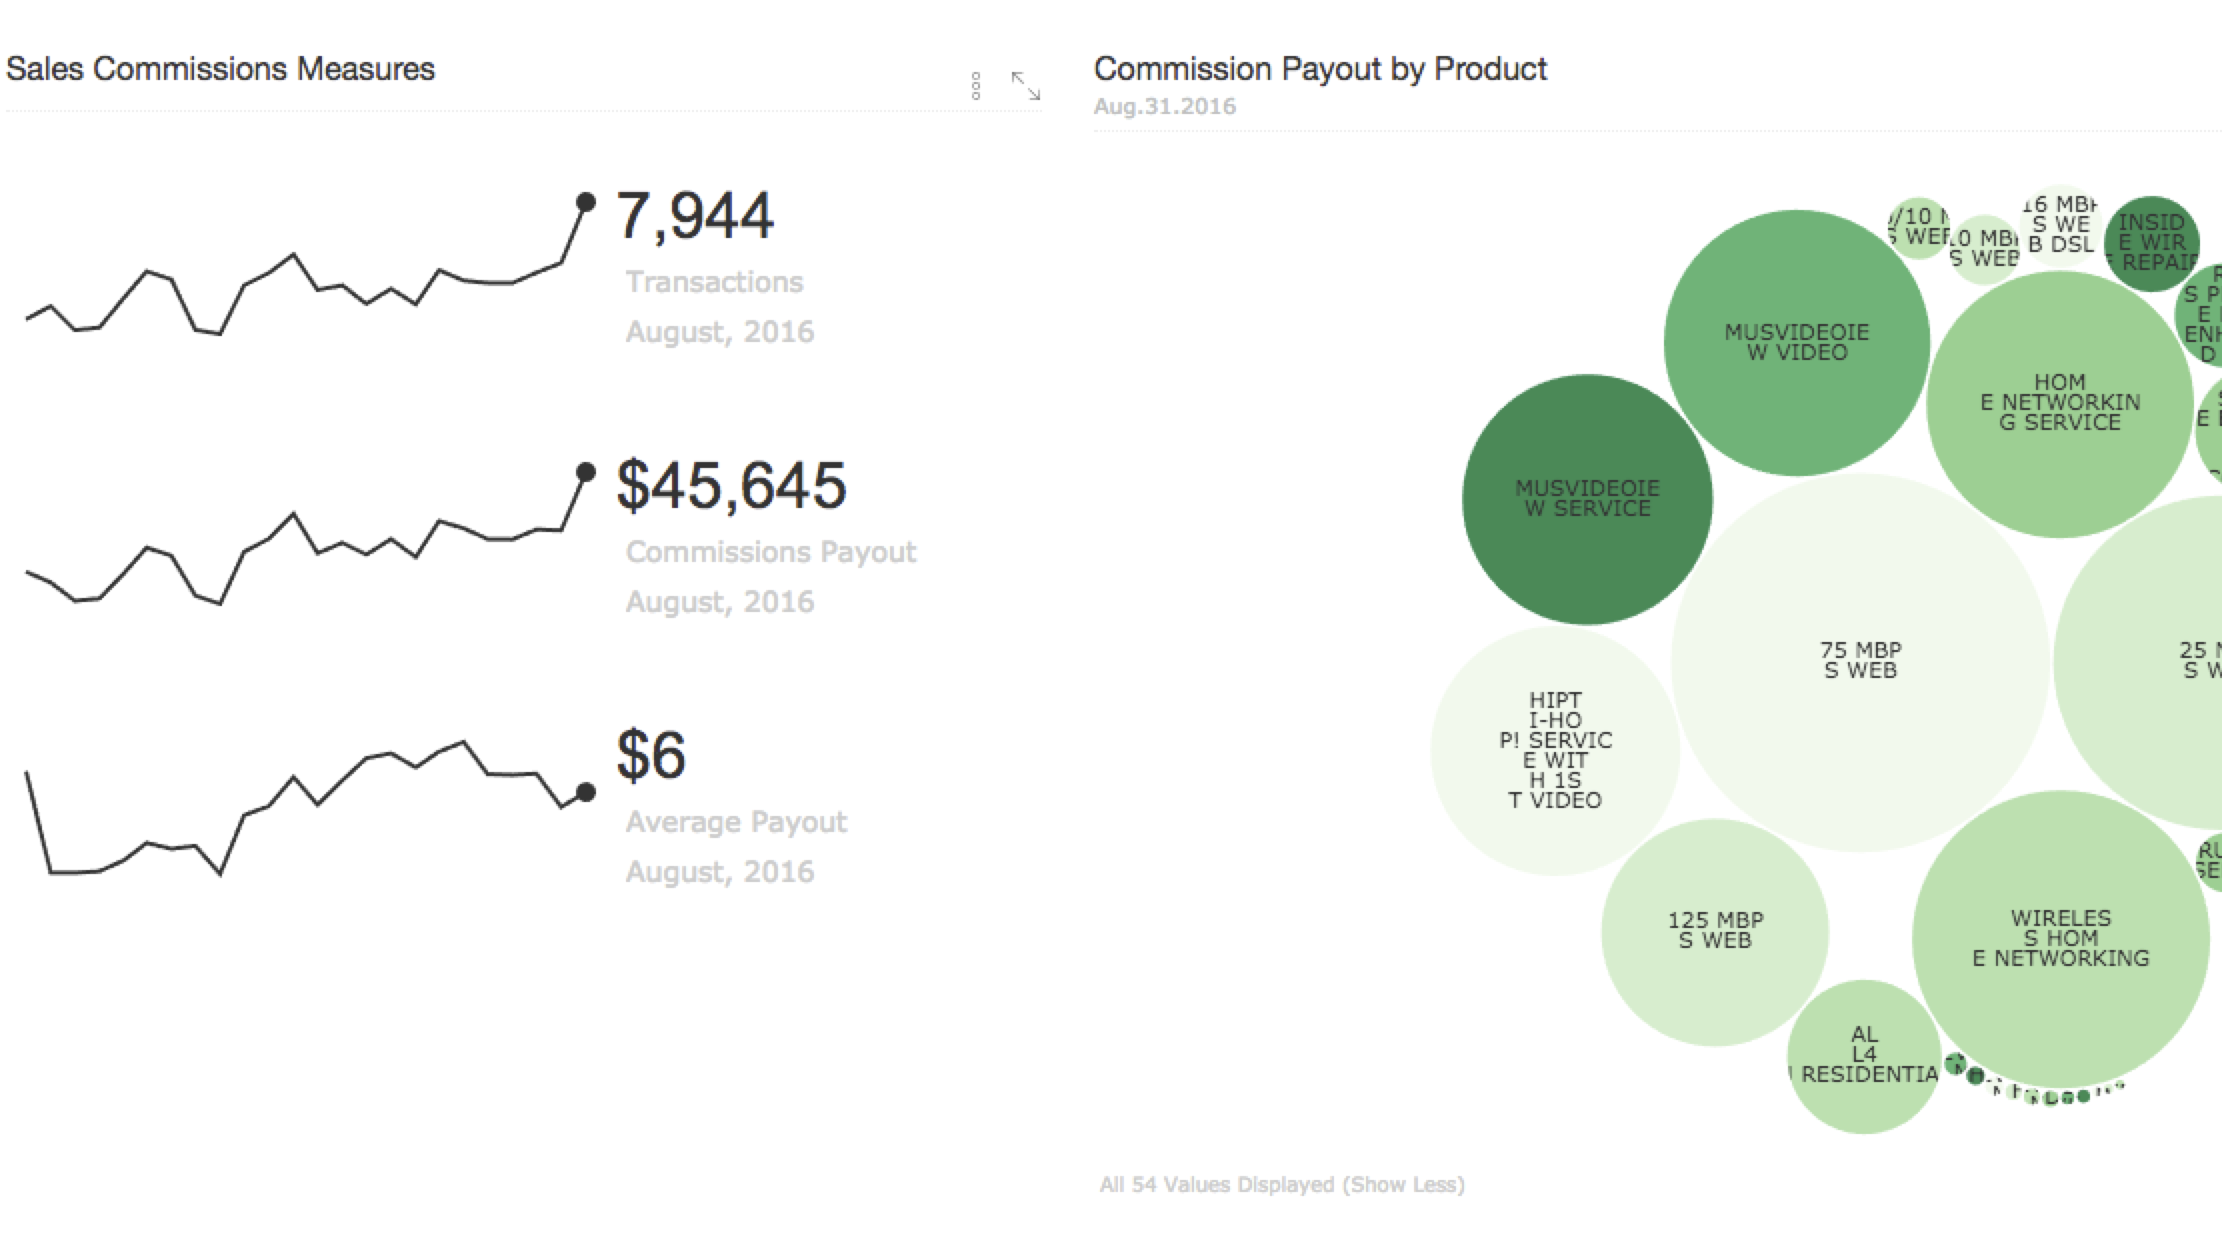Click August, 2016 under Transactions

coord(720,332)
